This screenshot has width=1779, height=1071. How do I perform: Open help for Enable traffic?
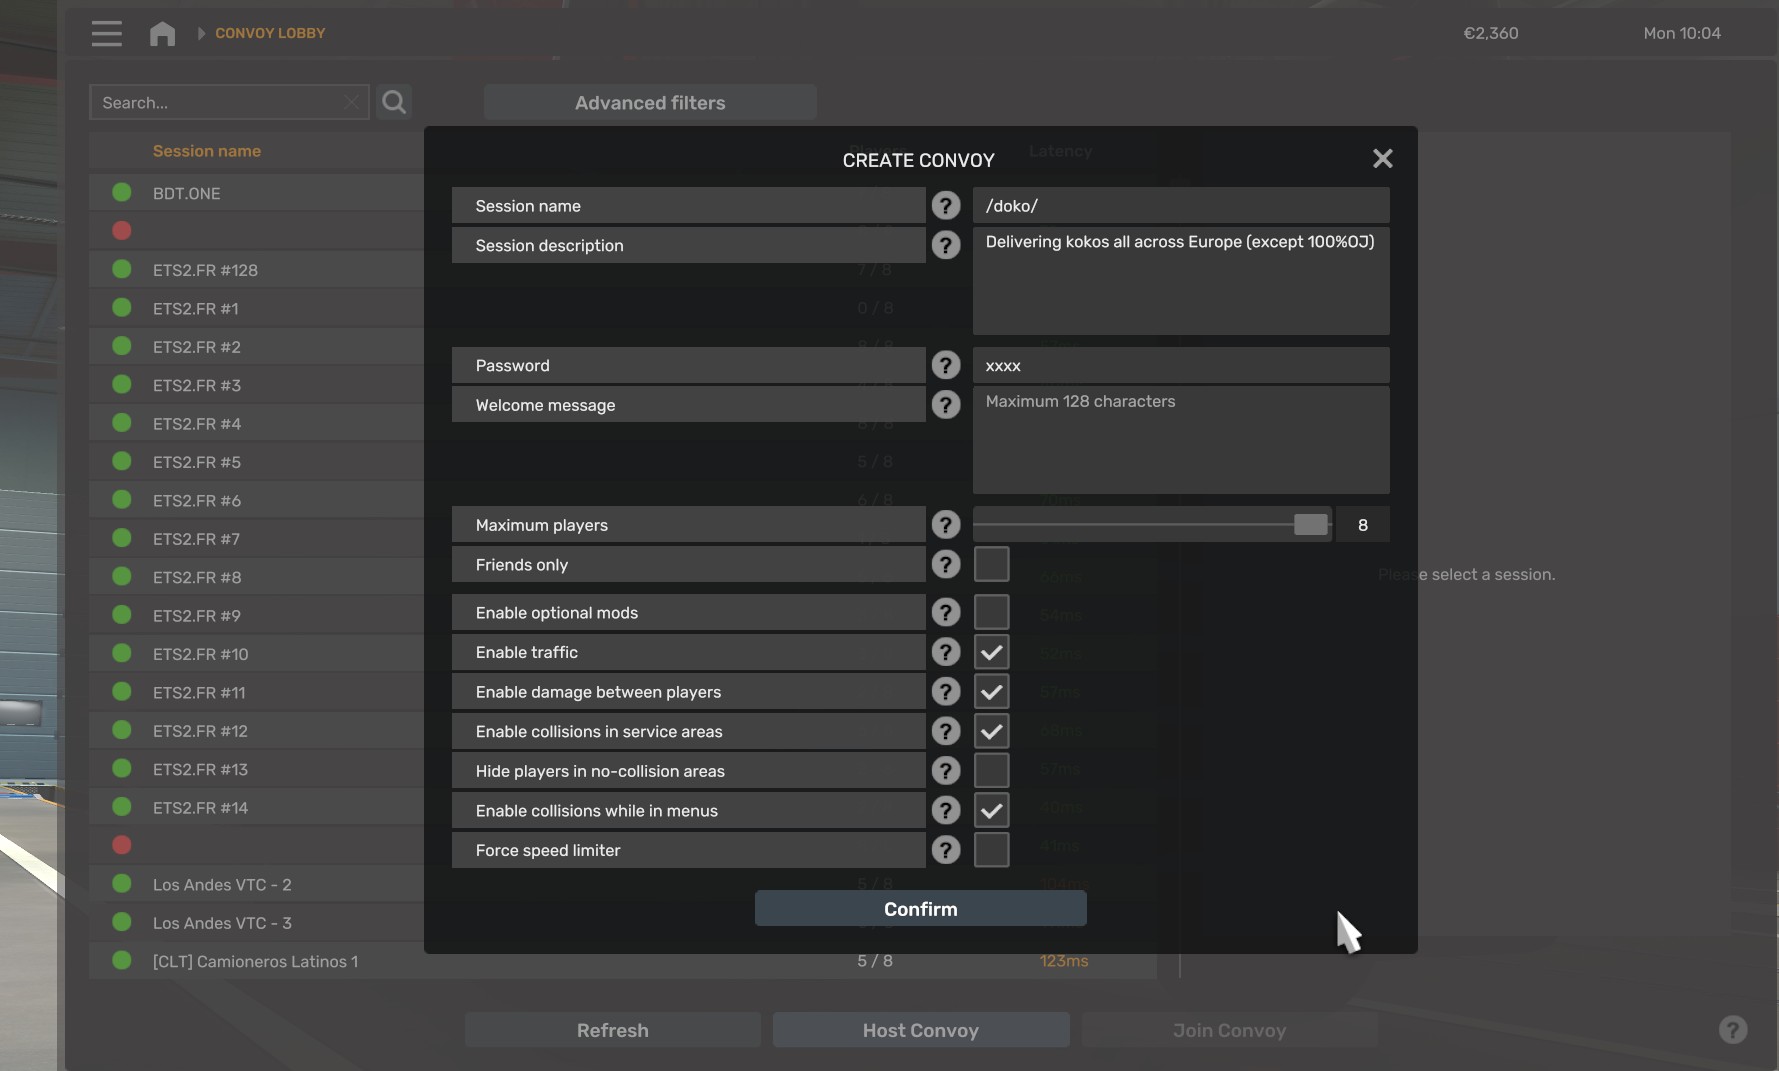tap(945, 652)
